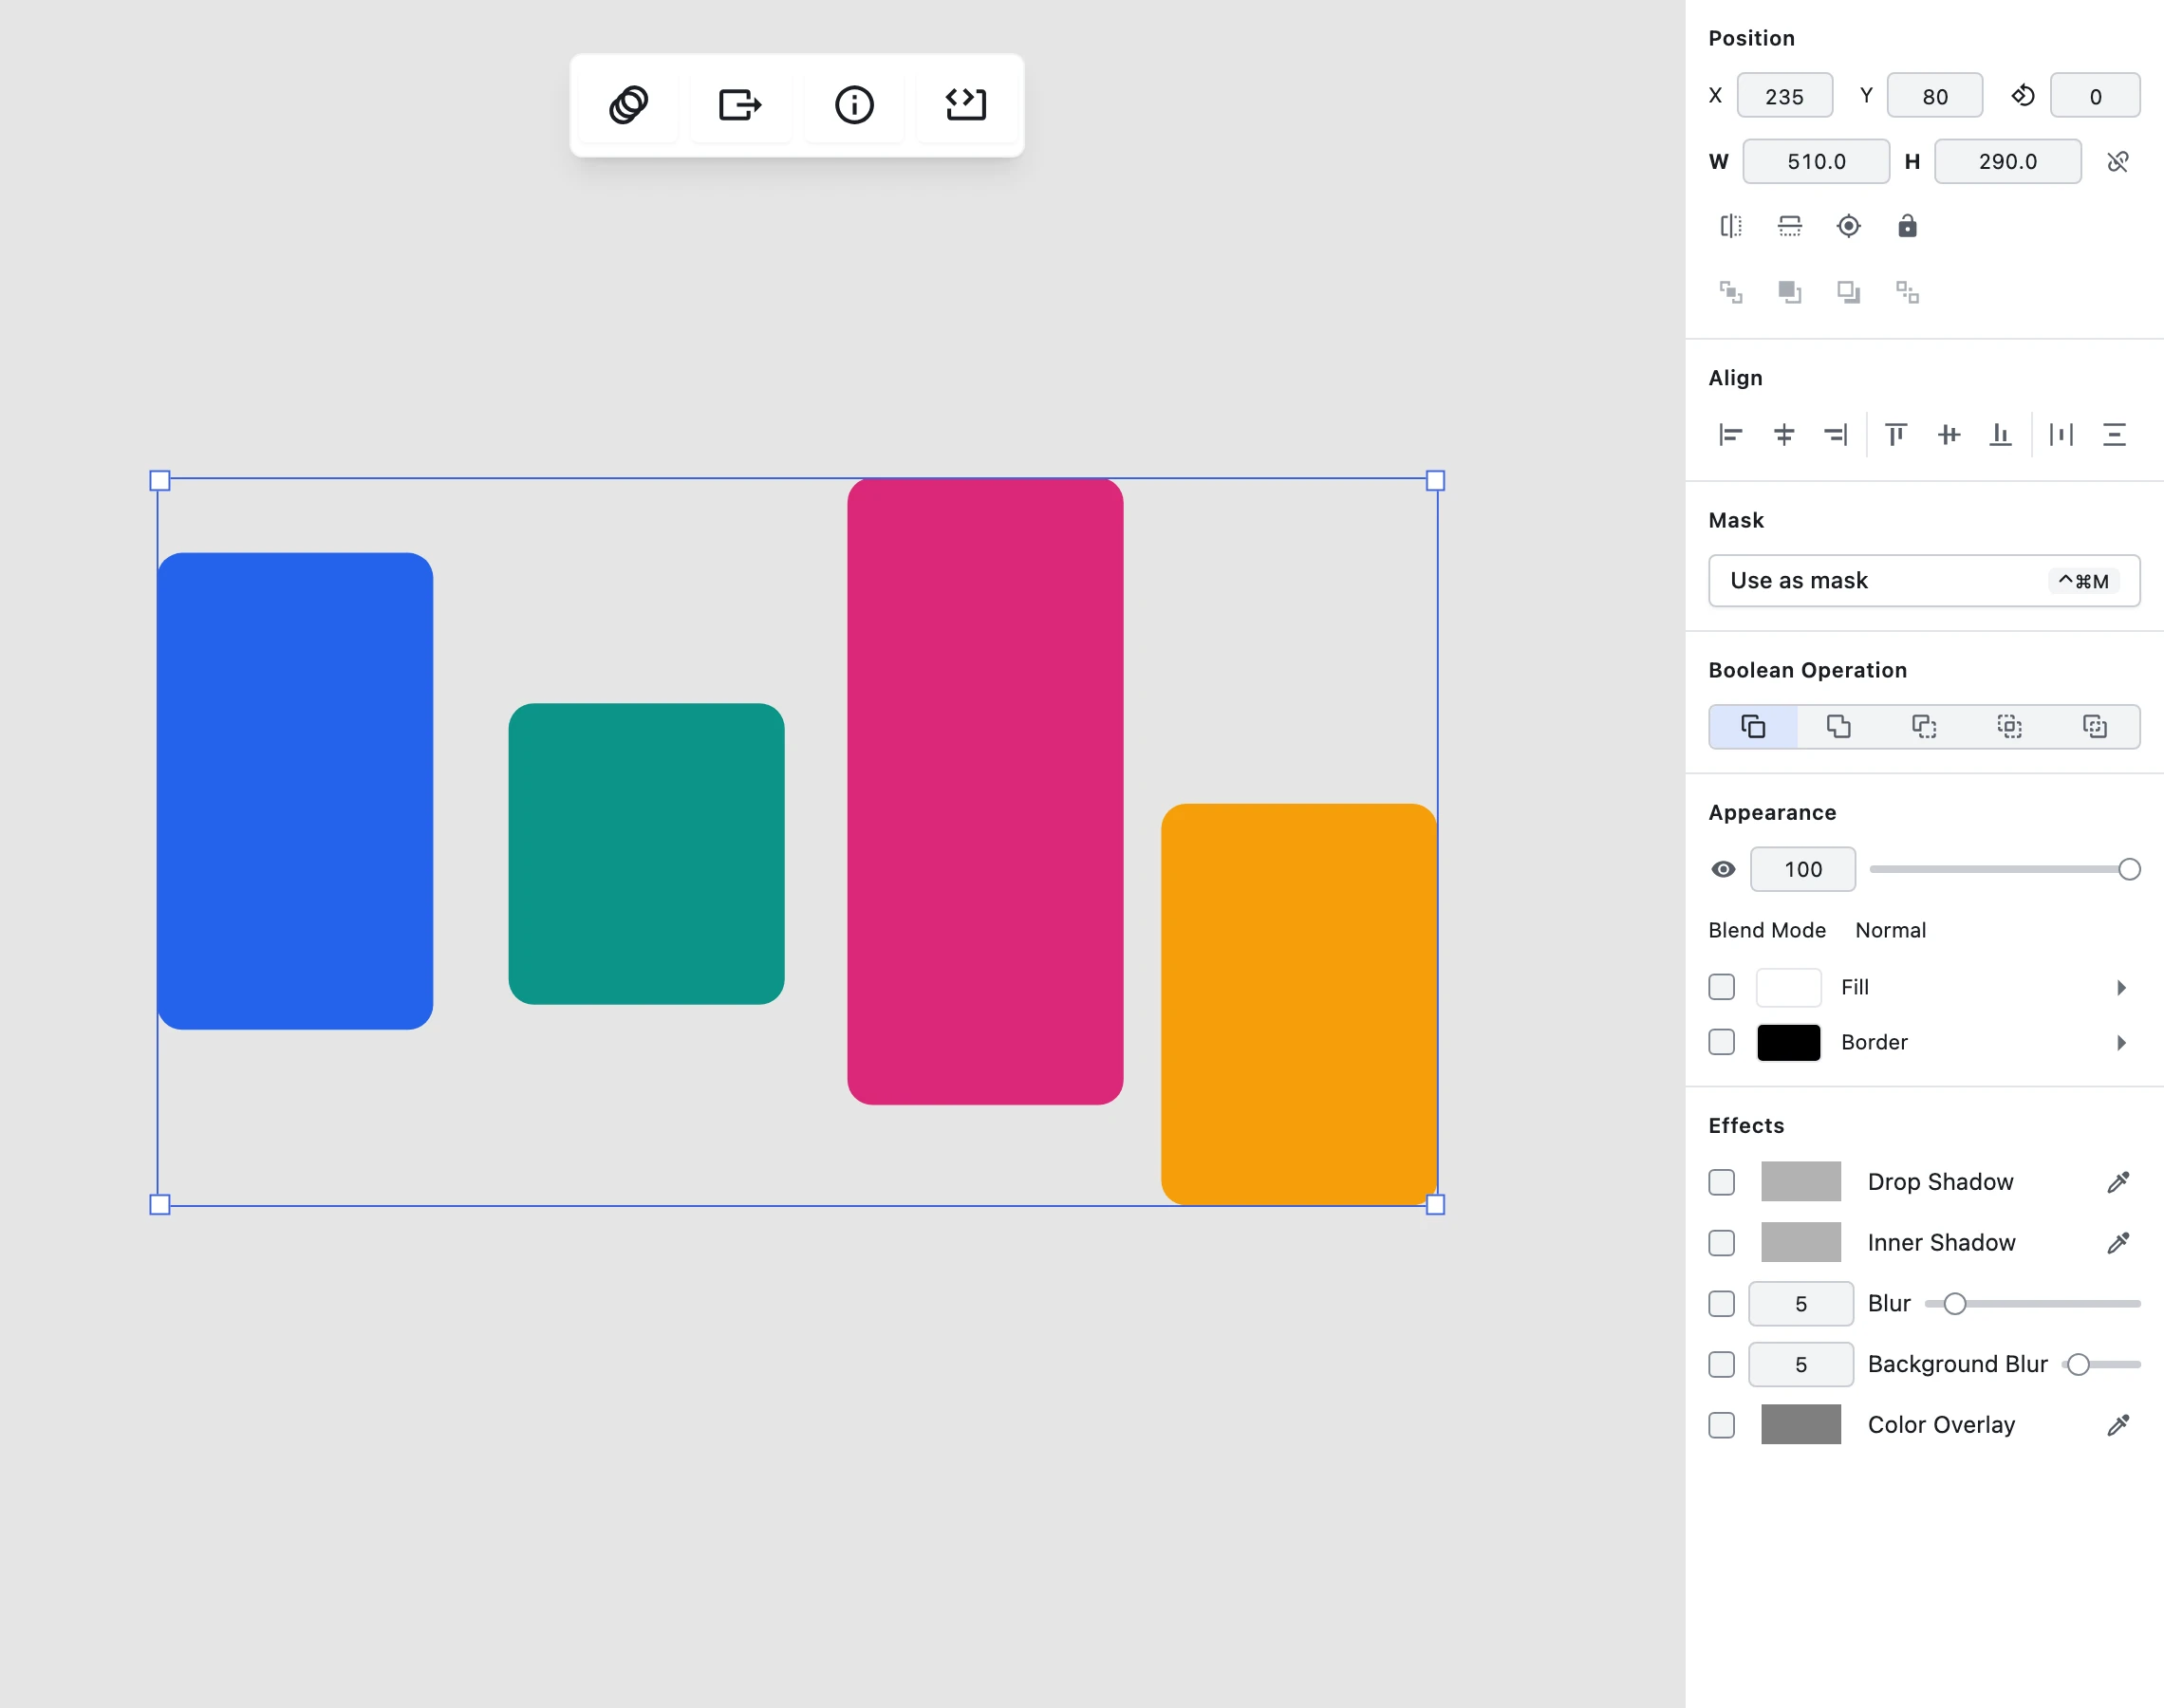Click the Use as mask button
The width and height of the screenshot is (2164, 1708).
(x=1924, y=581)
